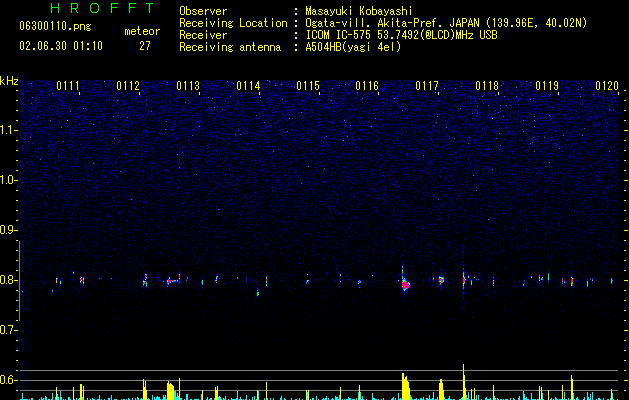Viewport: 629px width, 400px height.
Task: Click the Receiving Location label
Action: pyautogui.click(x=233, y=23)
